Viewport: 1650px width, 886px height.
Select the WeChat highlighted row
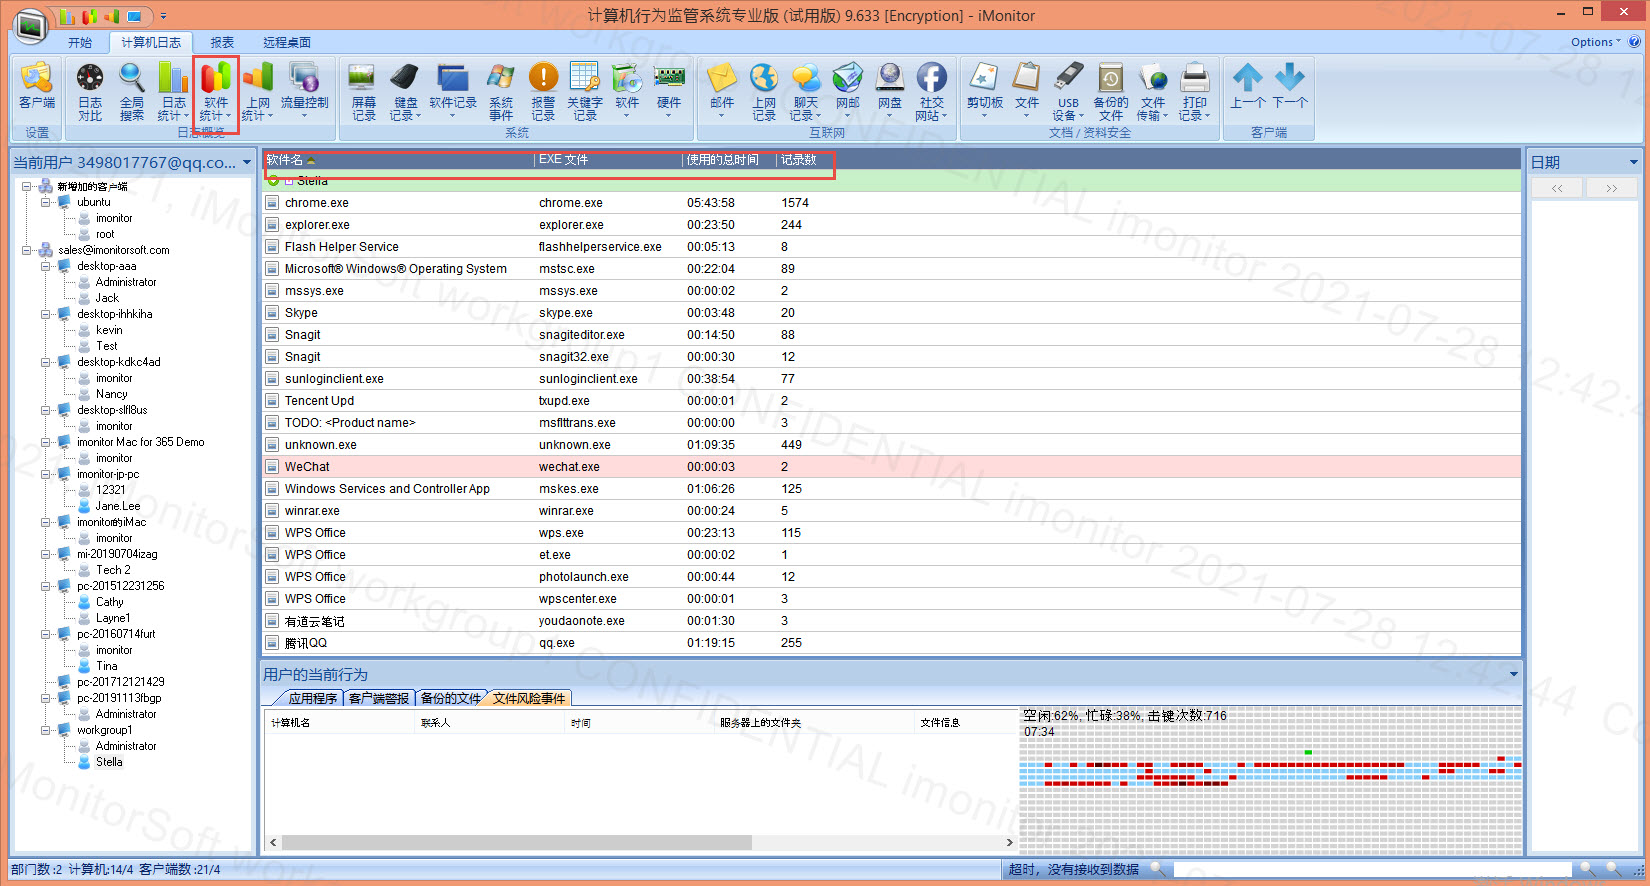tap(892, 467)
